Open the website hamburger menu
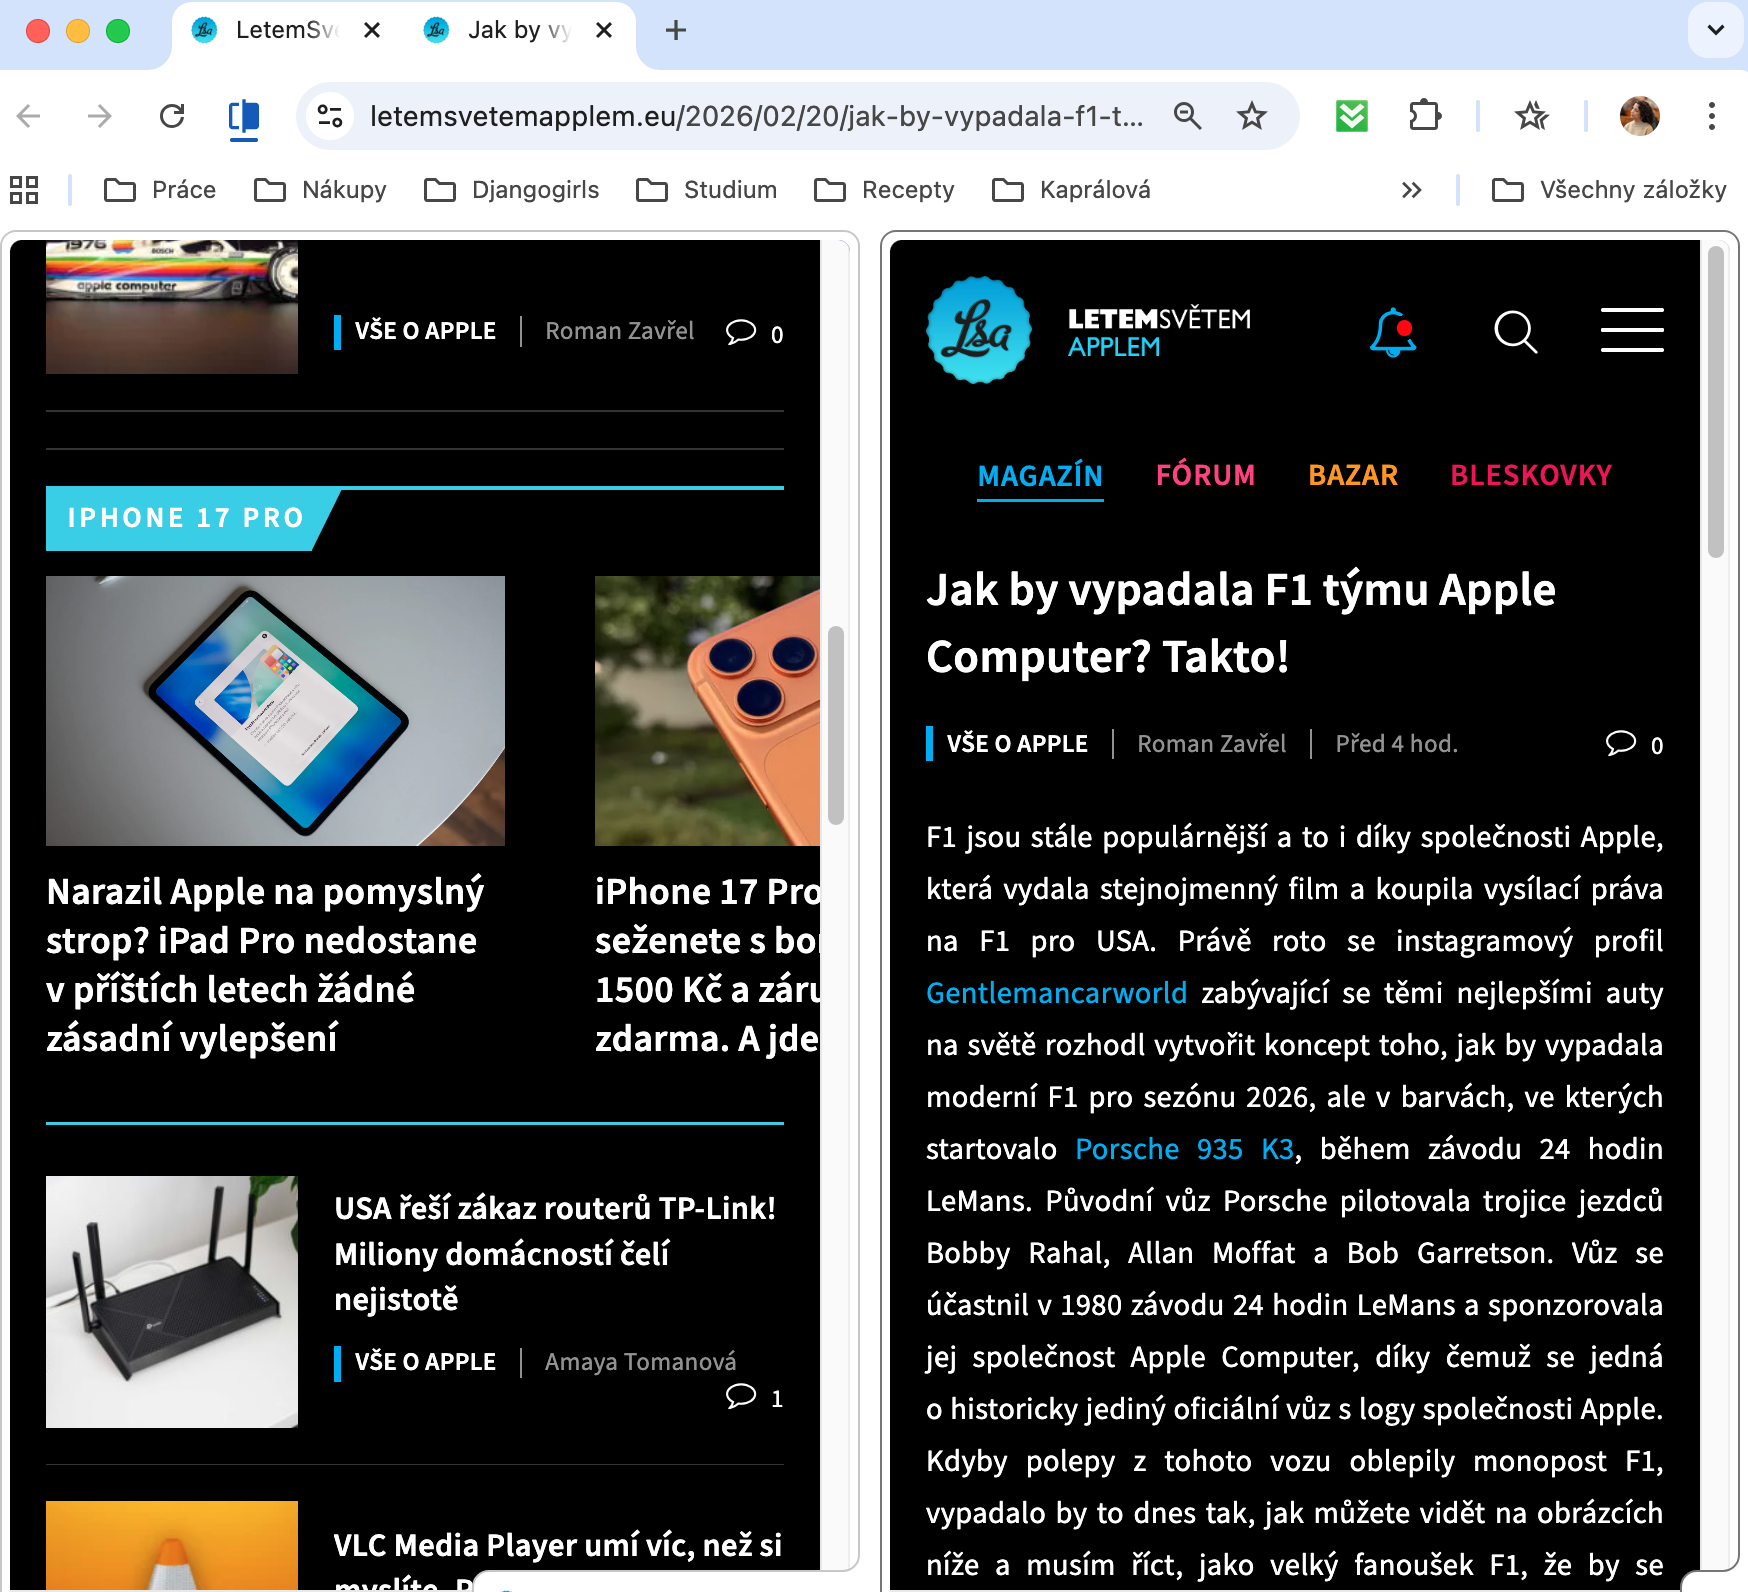 (x=1632, y=330)
